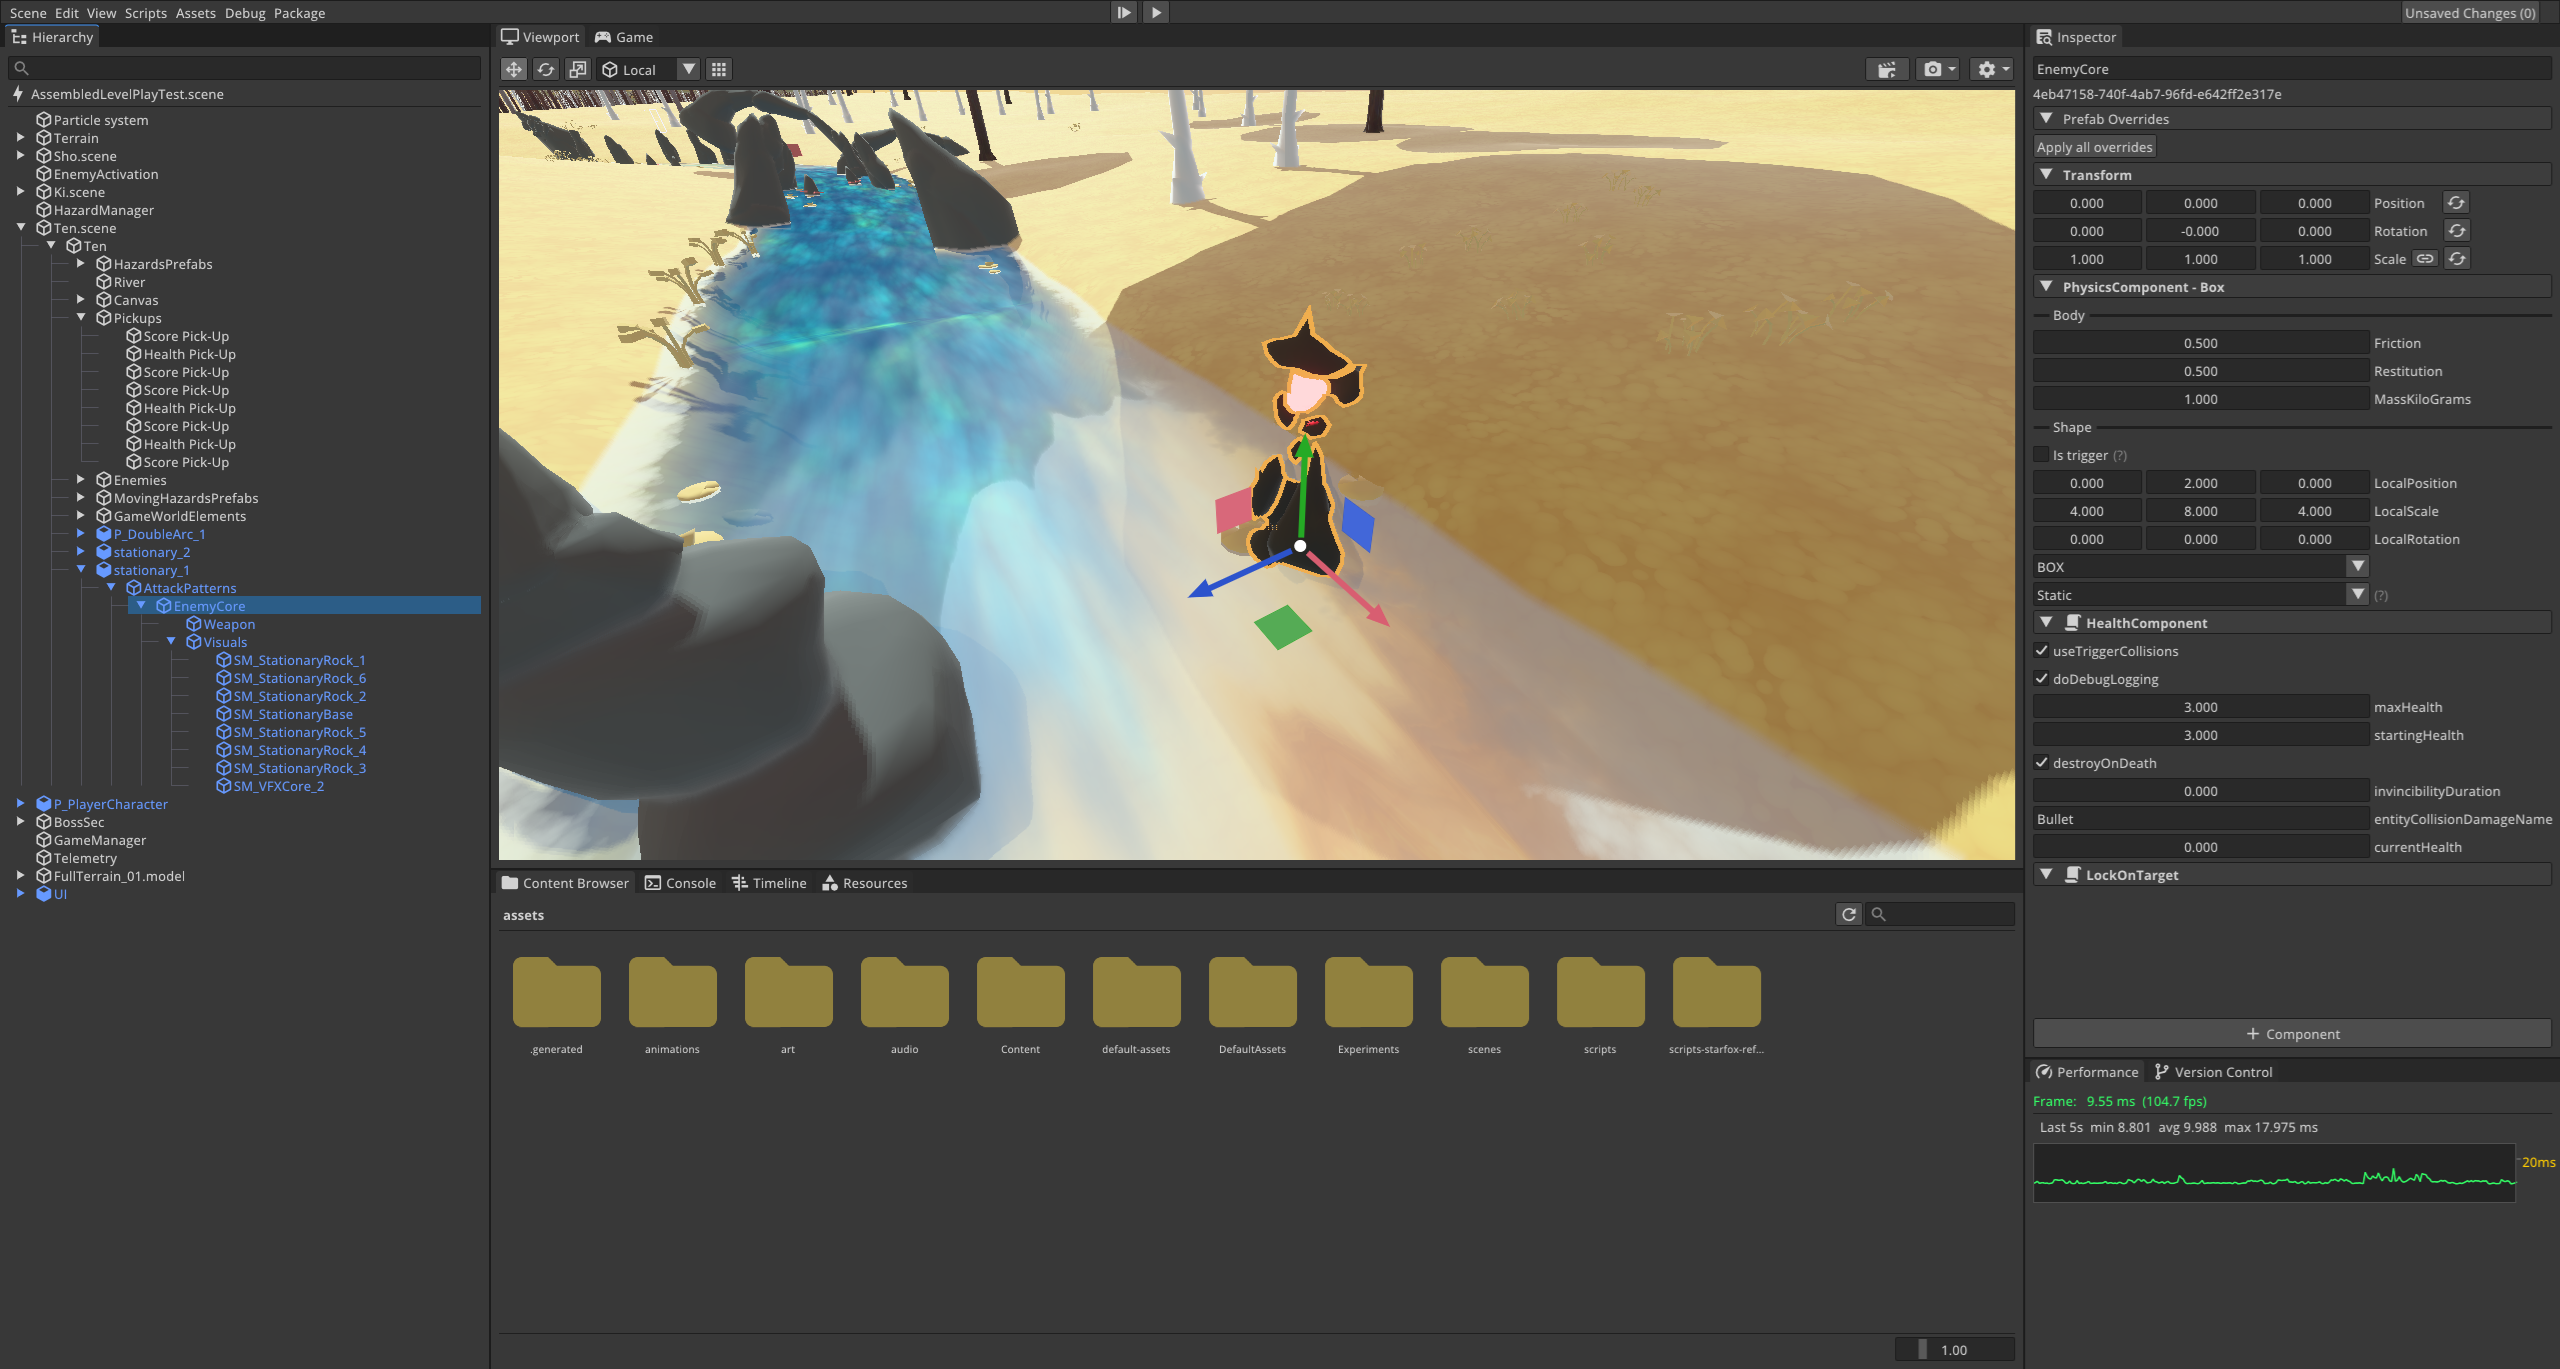Select the Rotate tool in viewport toolbar

(x=545, y=69)
